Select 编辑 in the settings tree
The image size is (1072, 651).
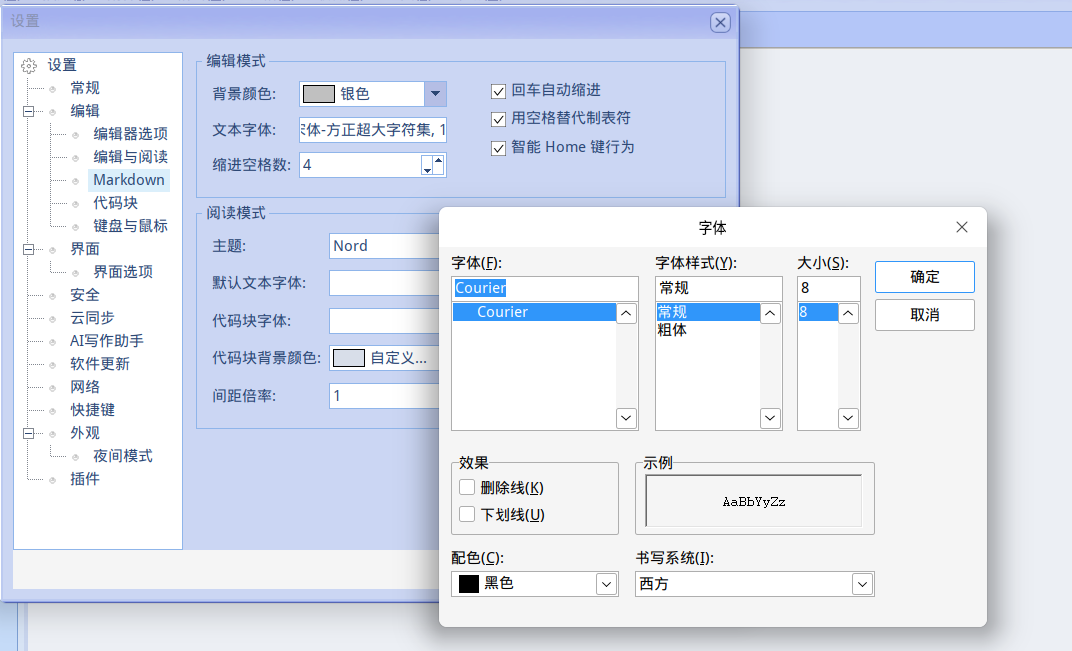(x=85, y=111)
